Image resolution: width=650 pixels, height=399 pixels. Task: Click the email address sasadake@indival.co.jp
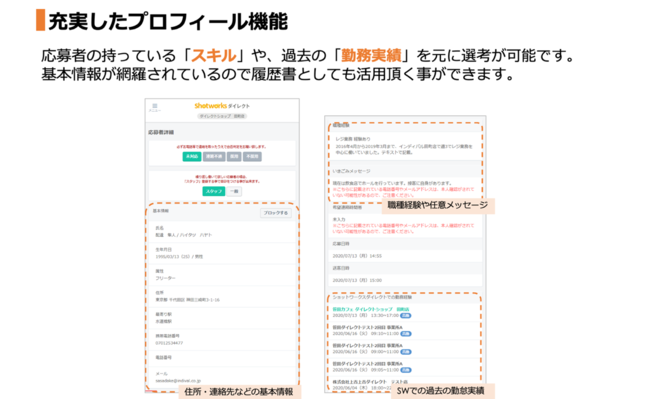178,380
